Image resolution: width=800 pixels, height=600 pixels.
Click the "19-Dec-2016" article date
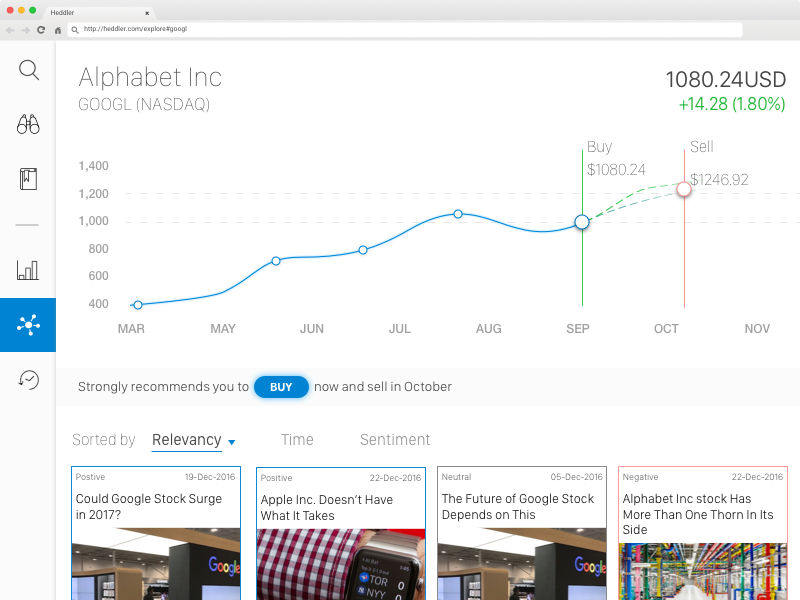coord(210,477)
